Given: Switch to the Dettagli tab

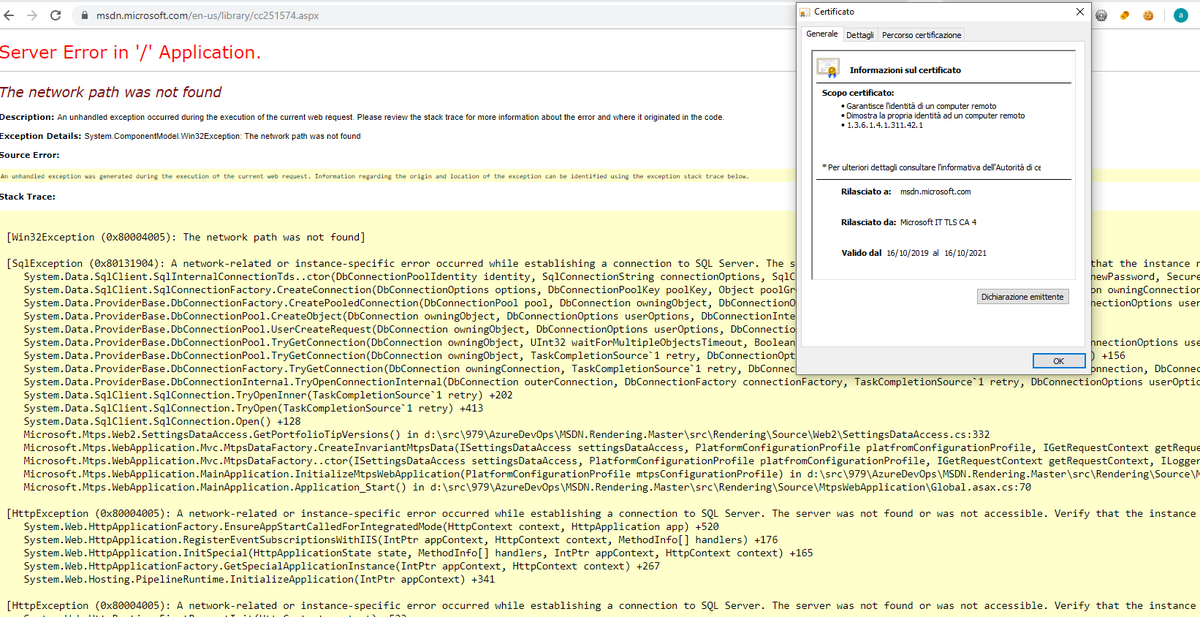Looking at the screenshot, I should [x=859, y=35].
